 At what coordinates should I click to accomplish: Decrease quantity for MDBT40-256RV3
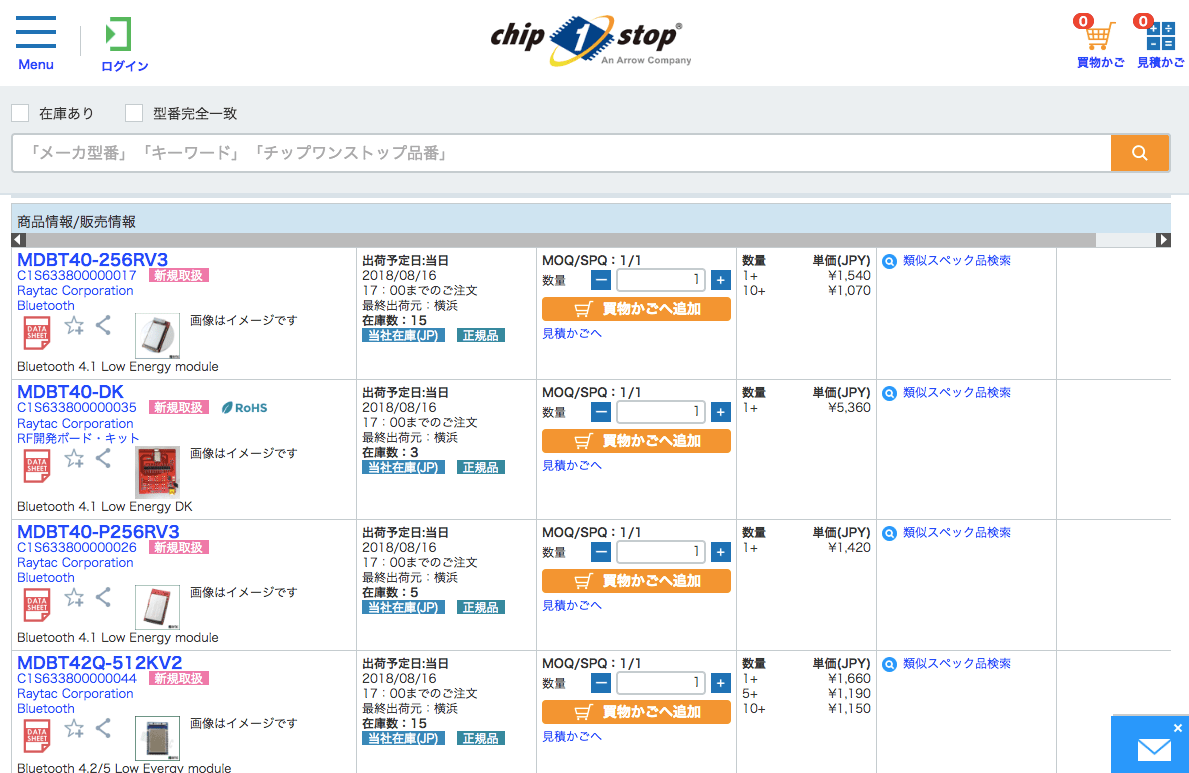click(601, 280)
